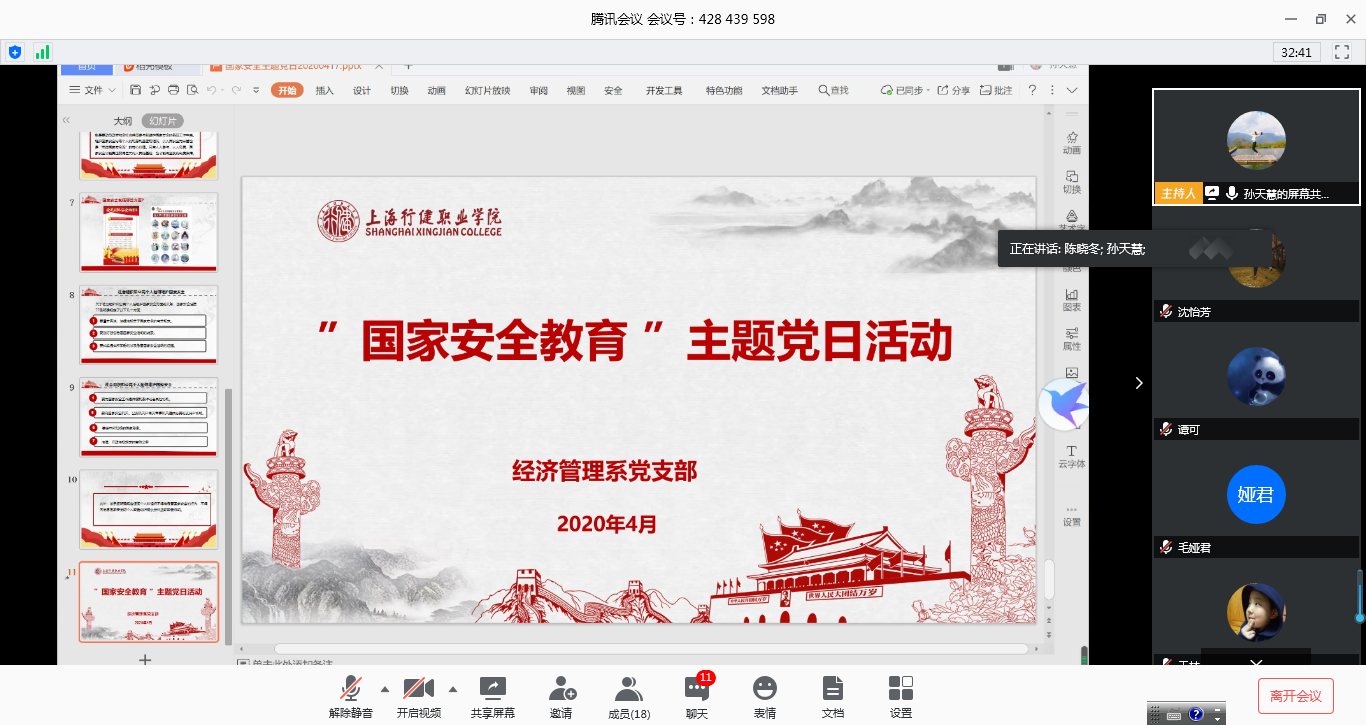Expand video options arrow next to camera
This screenshot has width=1366, height=725.
(453, 689)
